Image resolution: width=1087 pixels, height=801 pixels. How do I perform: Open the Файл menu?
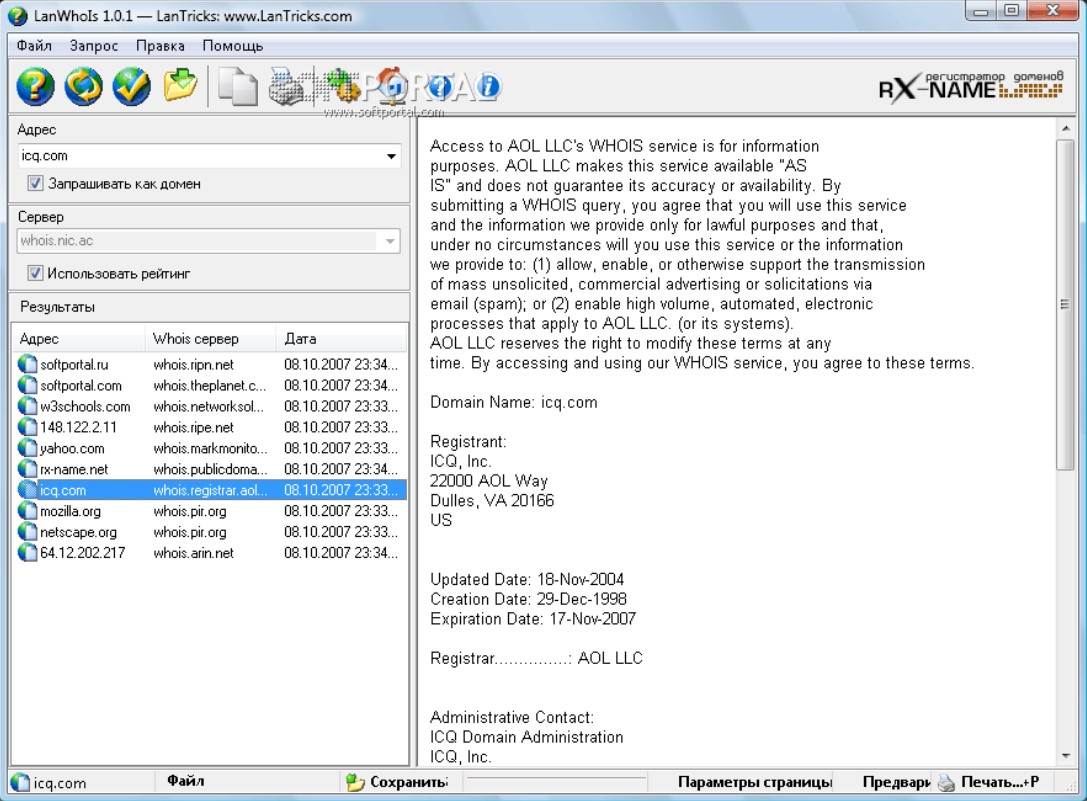click(34, 45)
